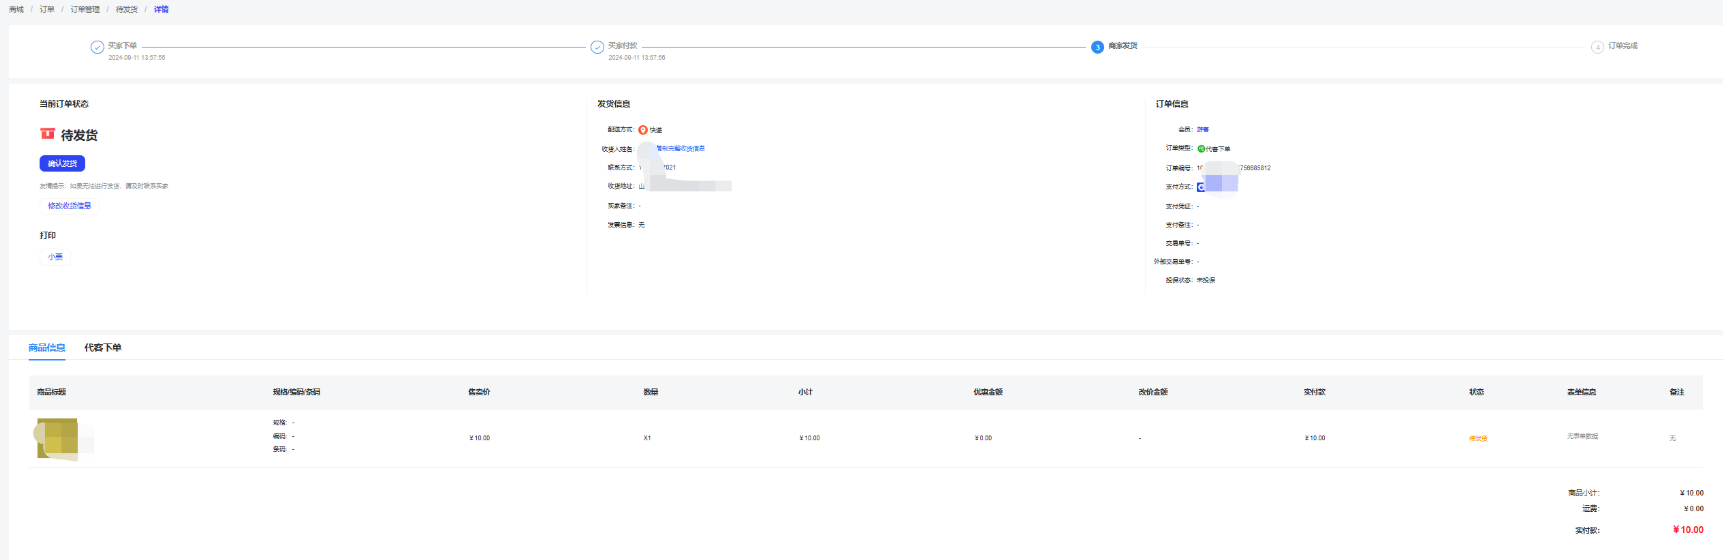
Task: Click the 订单 breadcrumb link
Action: click(47, 10)
